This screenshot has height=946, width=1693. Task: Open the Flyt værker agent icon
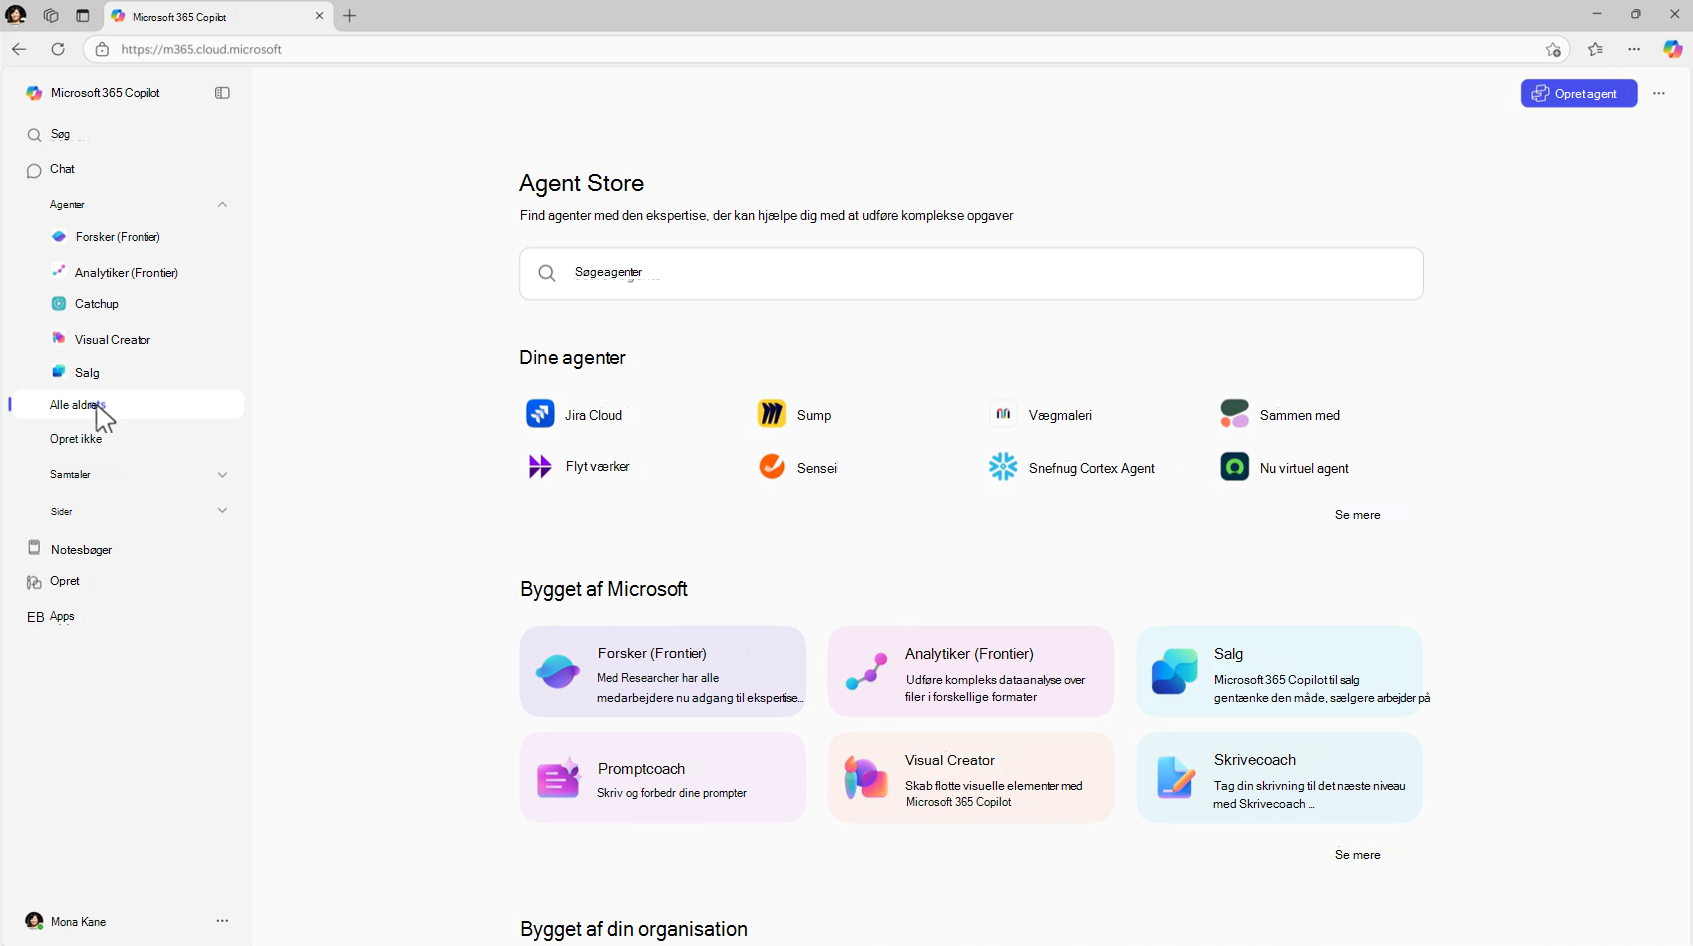pyautogui.click(x=540, y=466)
